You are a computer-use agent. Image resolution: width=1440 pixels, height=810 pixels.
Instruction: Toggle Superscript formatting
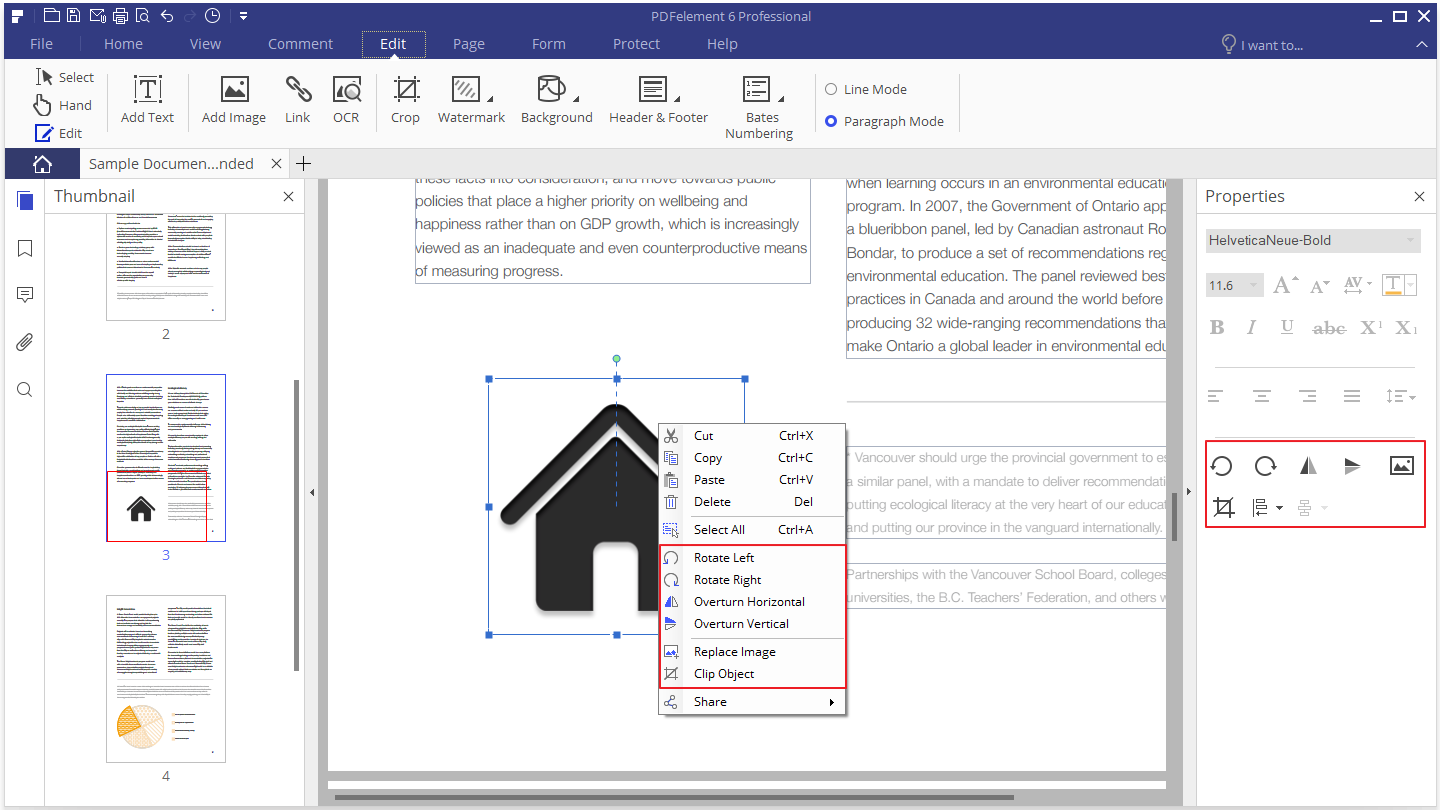[1371, 327]
